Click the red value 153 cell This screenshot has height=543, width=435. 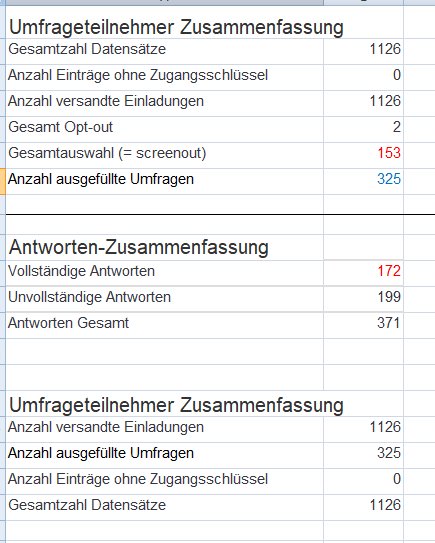363,155
